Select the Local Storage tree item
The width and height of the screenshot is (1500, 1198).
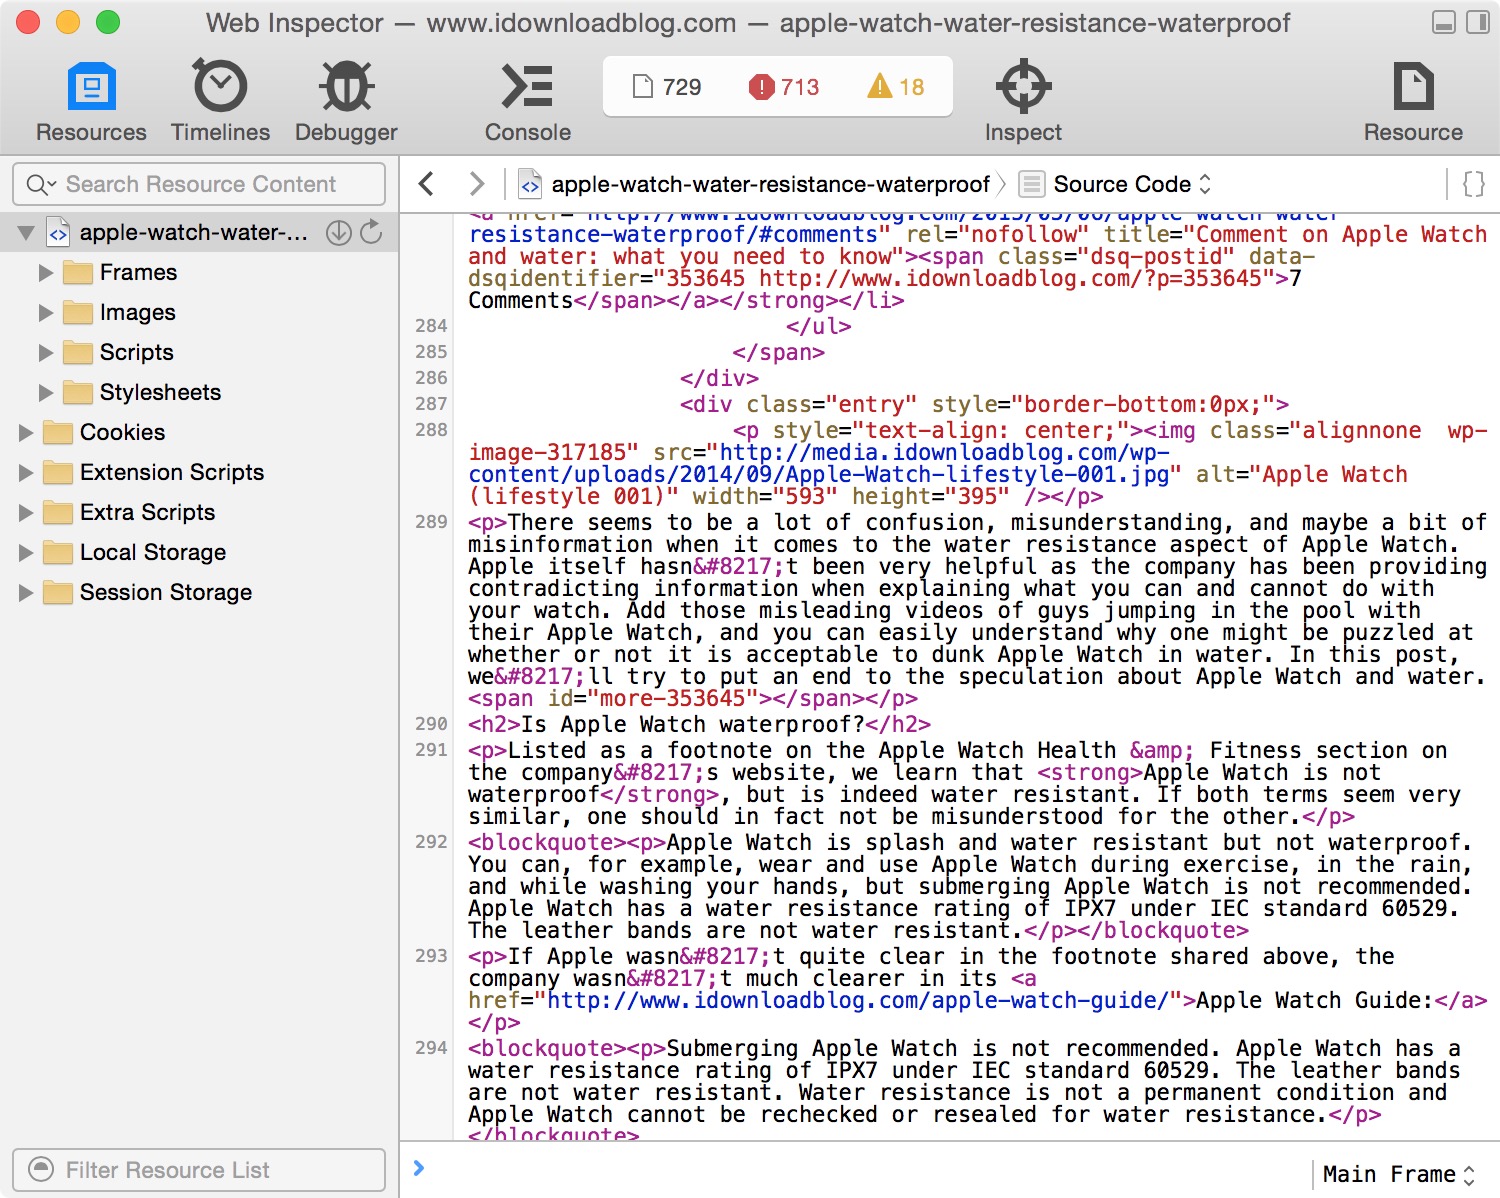click(199, 552)
